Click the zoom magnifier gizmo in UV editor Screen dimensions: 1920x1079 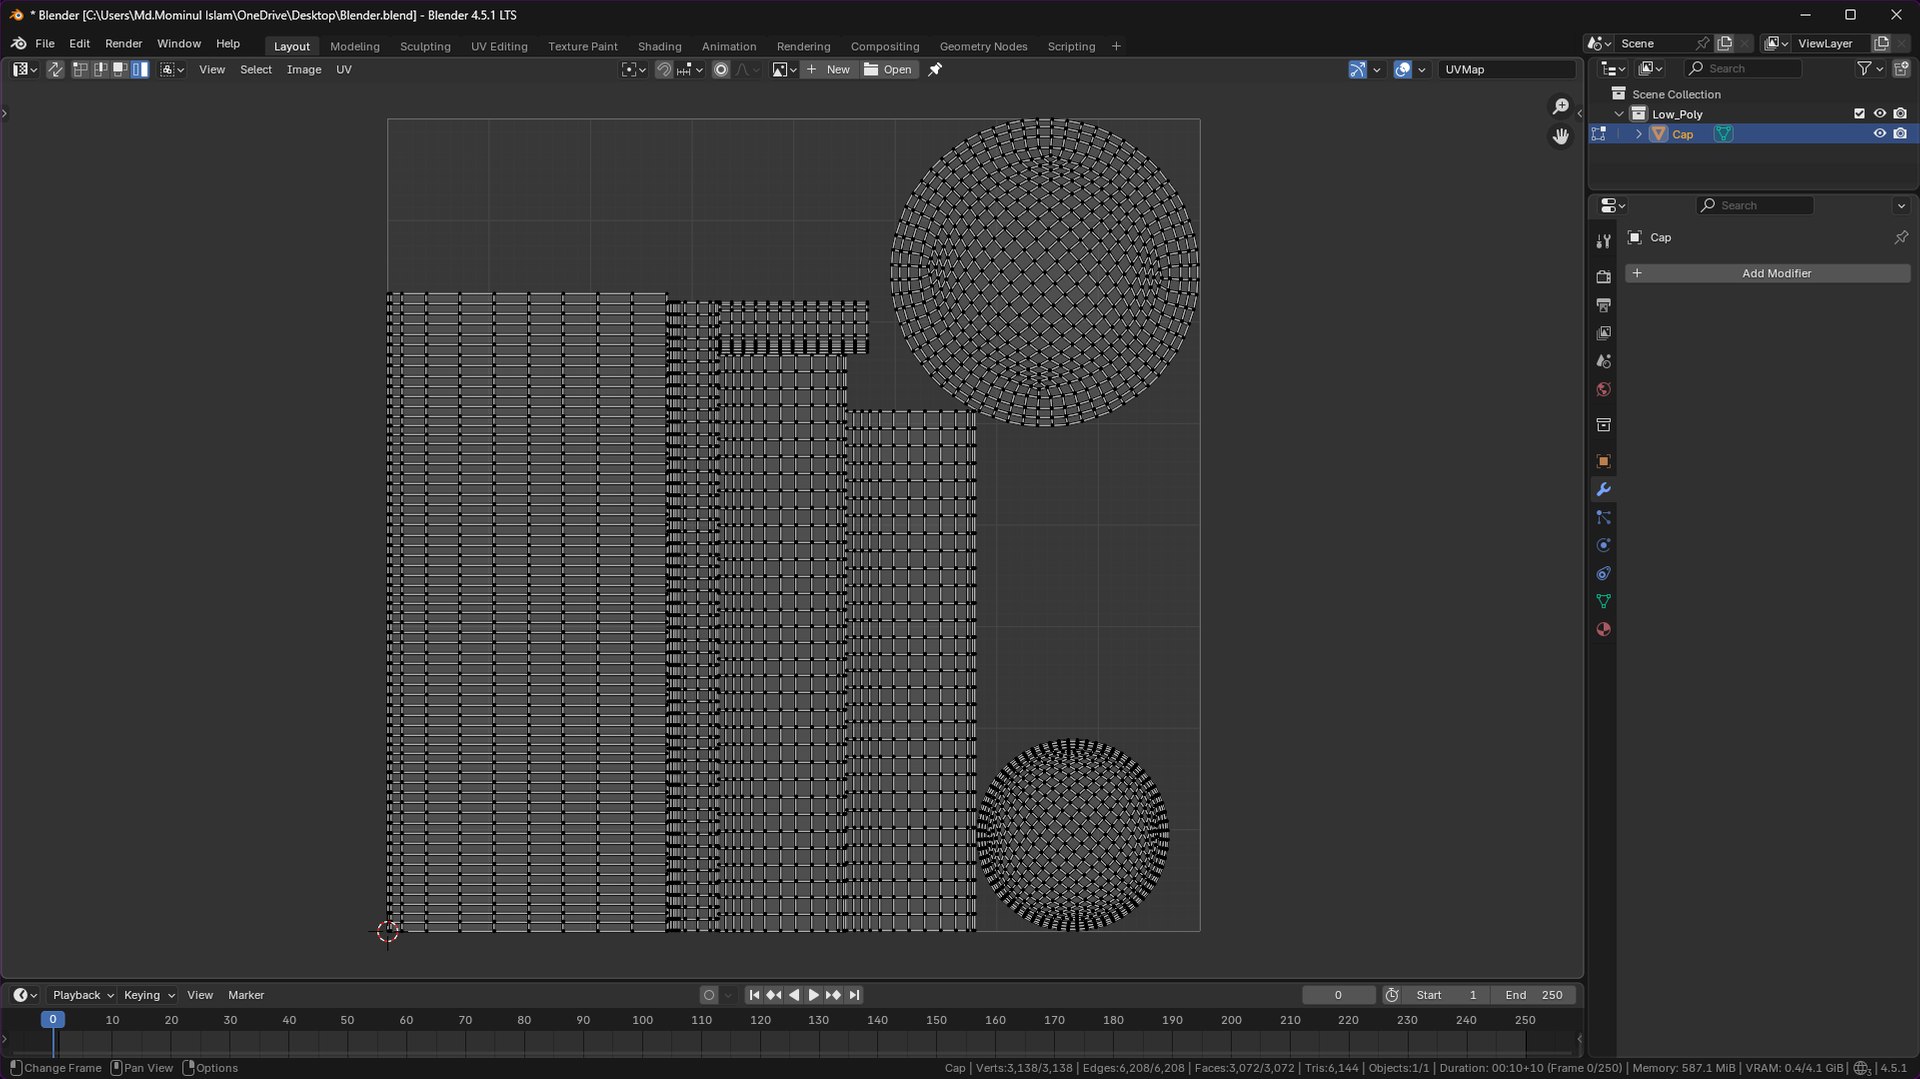(1560, 106)
